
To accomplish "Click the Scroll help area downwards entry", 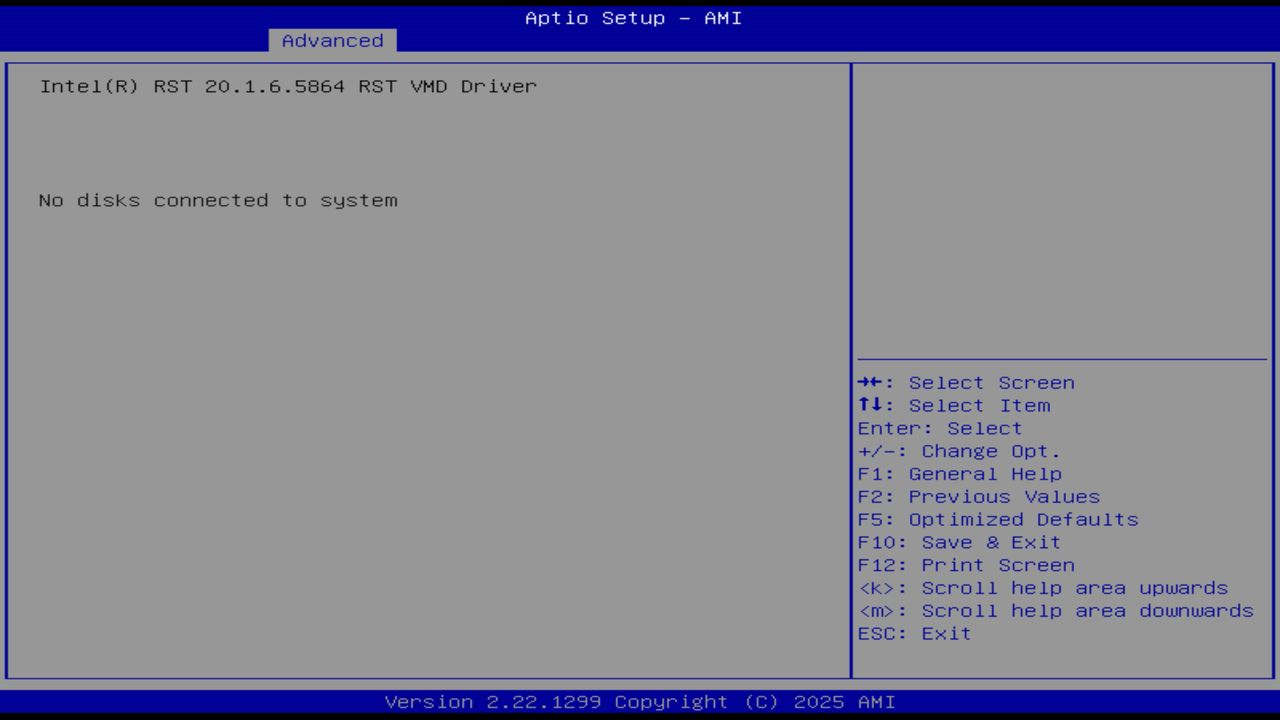I will 1055,610.
